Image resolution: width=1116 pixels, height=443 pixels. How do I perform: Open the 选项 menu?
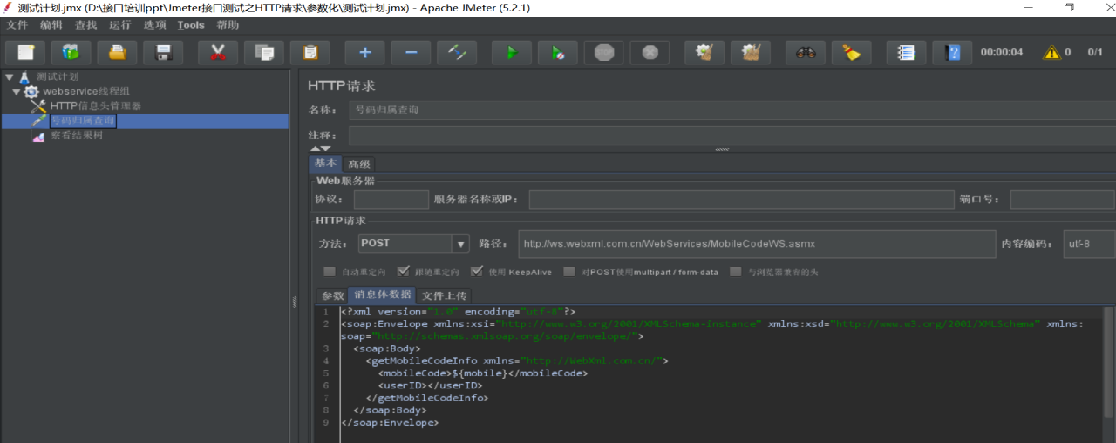tap(154, 25)
